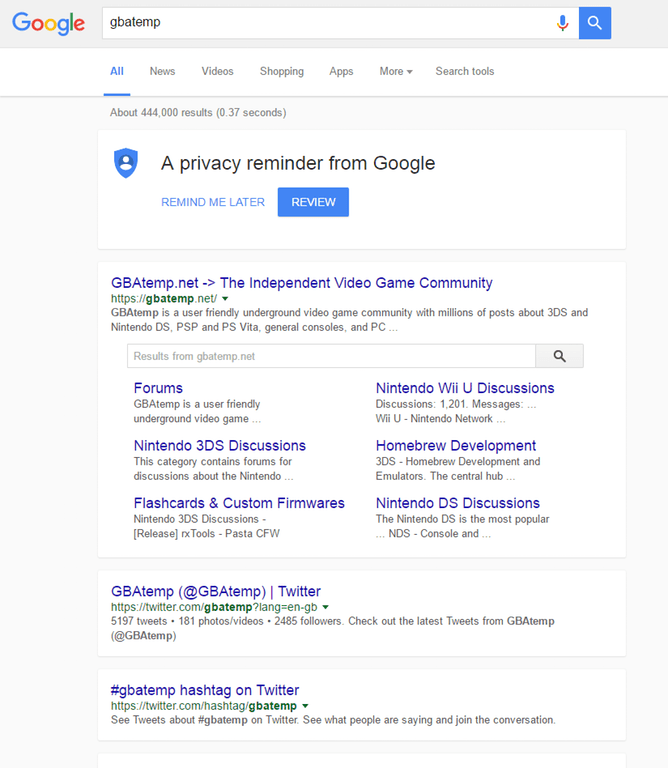Click REMIND ME LATER

click(x=213, y=202)
